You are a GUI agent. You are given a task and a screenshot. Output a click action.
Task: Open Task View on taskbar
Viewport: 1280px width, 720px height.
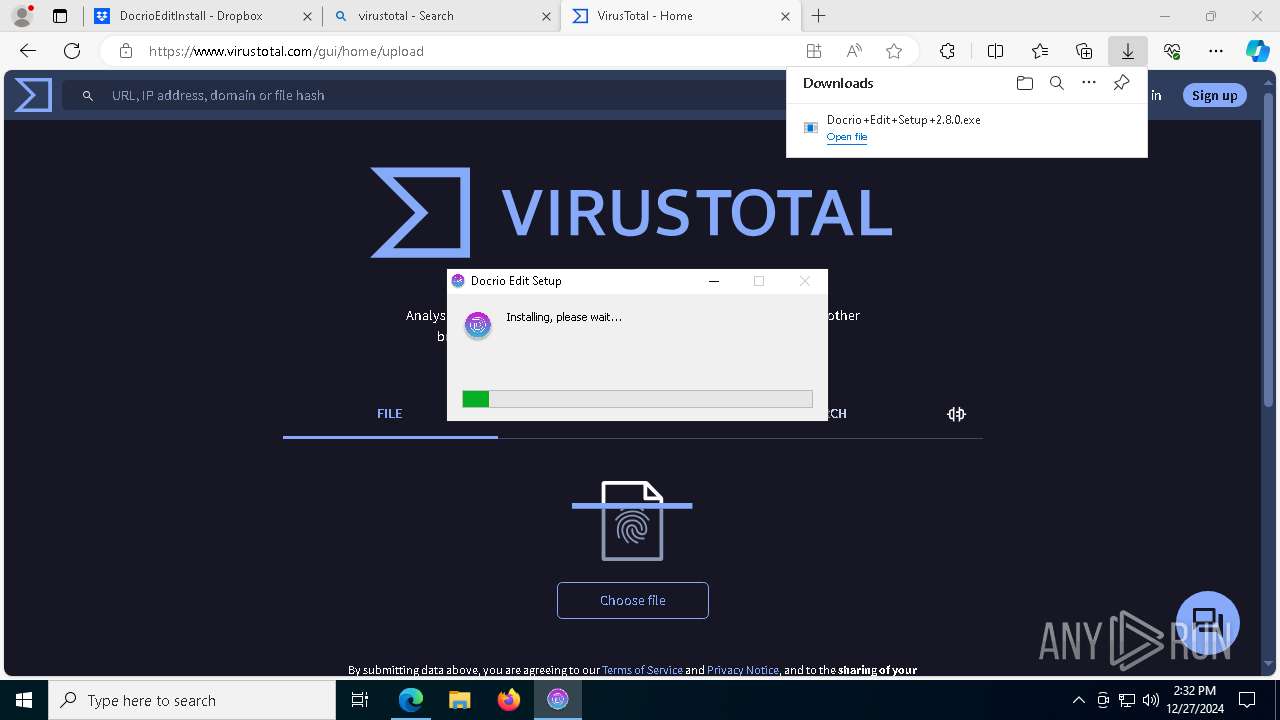[x=361, y=700]
